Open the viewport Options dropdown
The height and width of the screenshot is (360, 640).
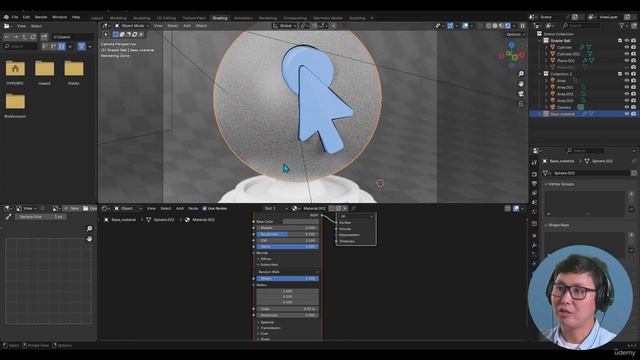(x=515, y=35)
